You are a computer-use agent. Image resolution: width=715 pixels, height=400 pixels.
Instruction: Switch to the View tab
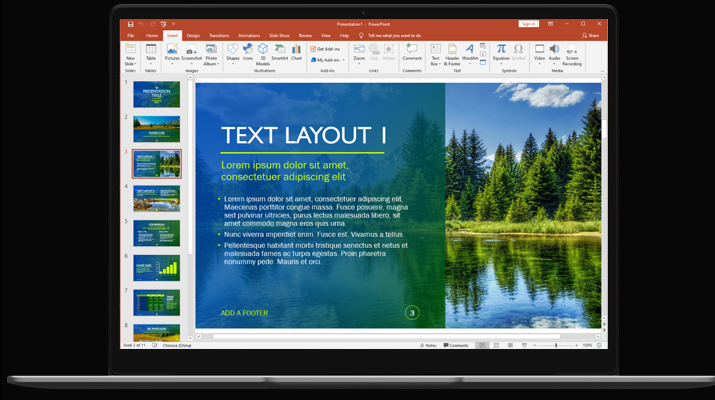(x=326, y=36)
